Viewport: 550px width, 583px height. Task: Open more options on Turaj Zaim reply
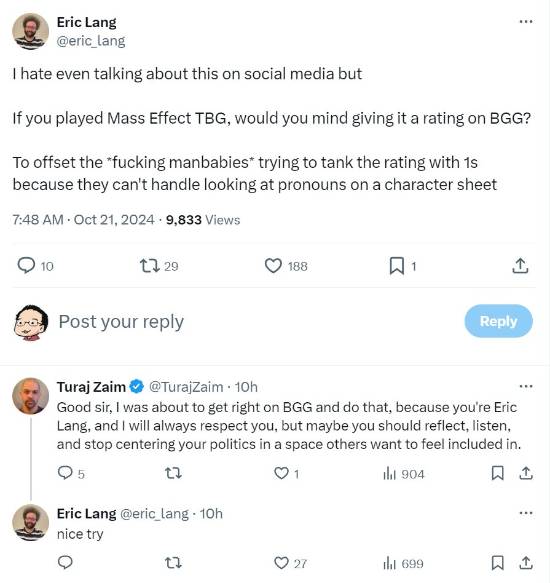coord(525,387)
